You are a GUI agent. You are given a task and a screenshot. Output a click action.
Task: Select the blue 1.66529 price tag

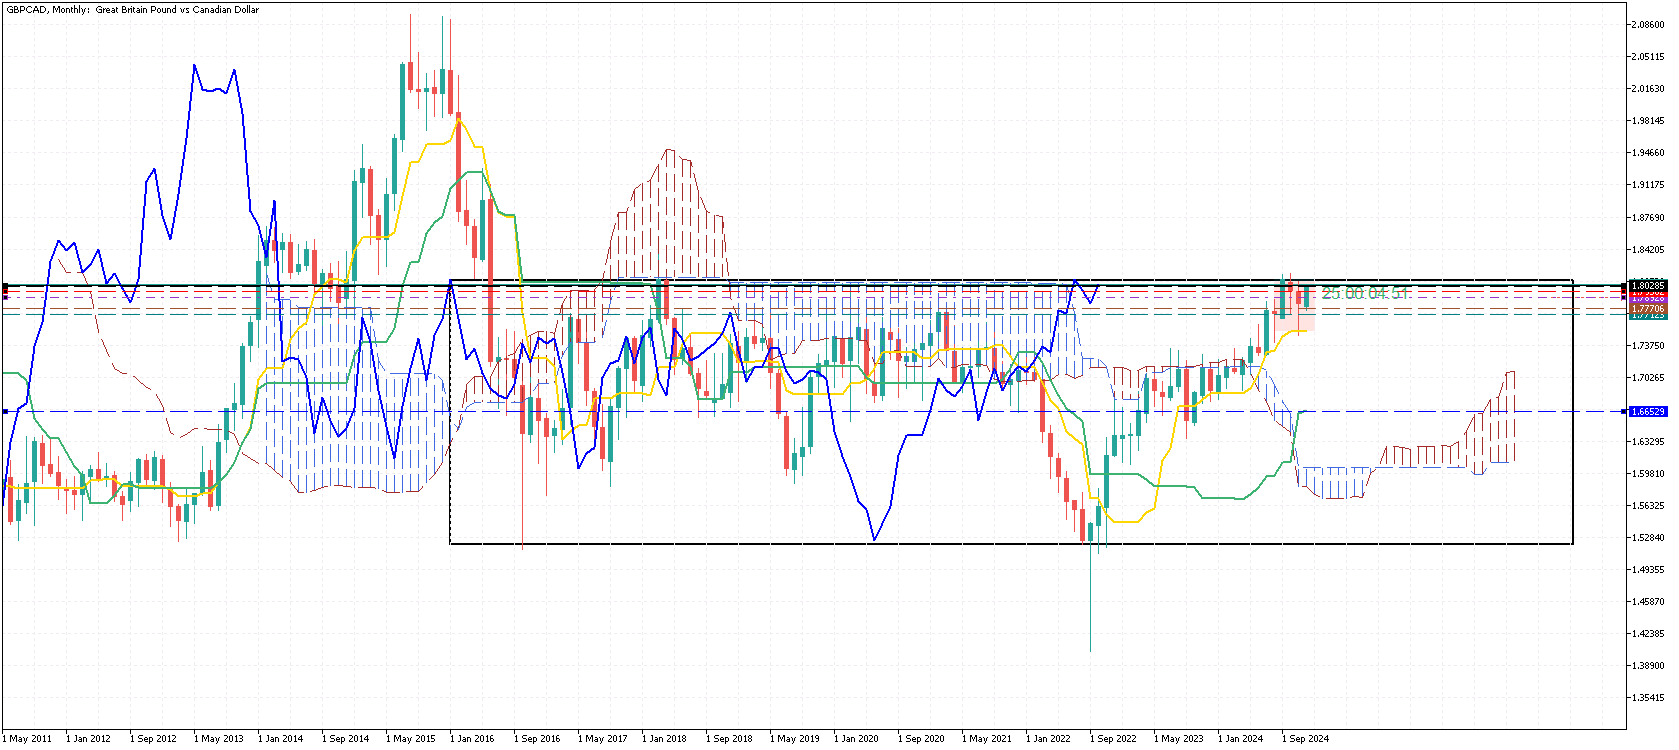(x=1648, y=412)
